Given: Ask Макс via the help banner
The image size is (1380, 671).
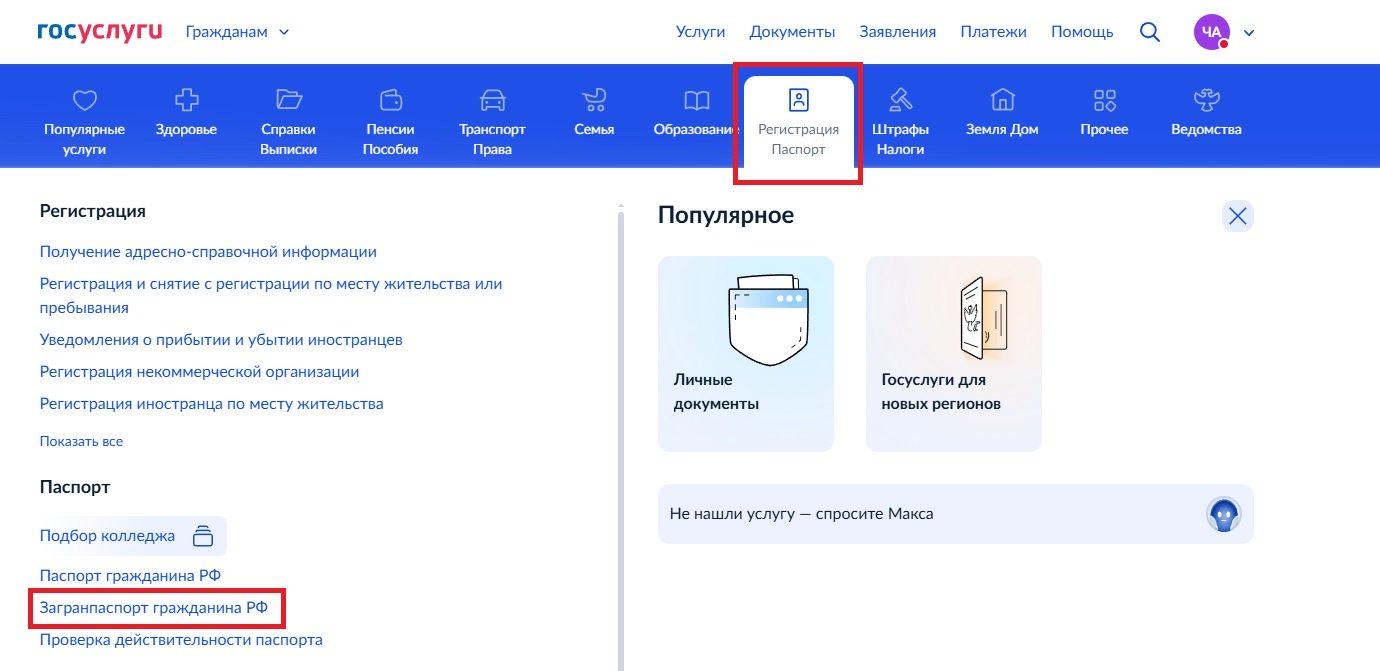Looking at the screenshot, I should pyautogui.click(x=955, y=514).
